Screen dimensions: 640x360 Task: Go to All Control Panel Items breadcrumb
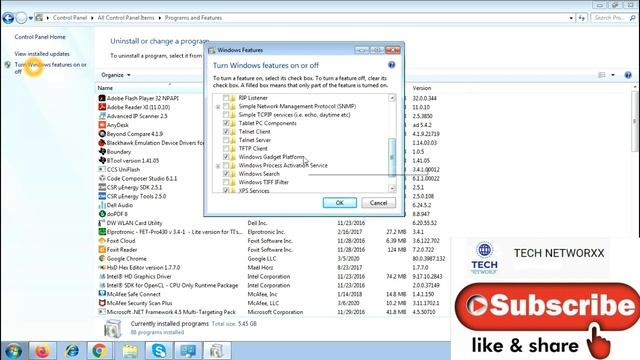pos(126,18)
